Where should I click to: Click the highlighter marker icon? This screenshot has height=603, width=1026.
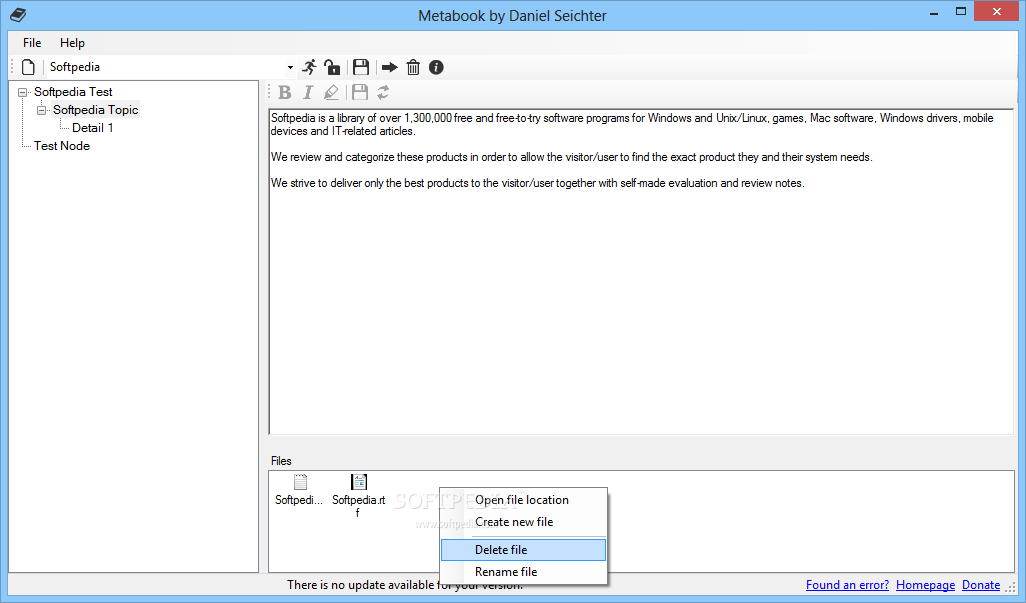(x=332, y=92)
